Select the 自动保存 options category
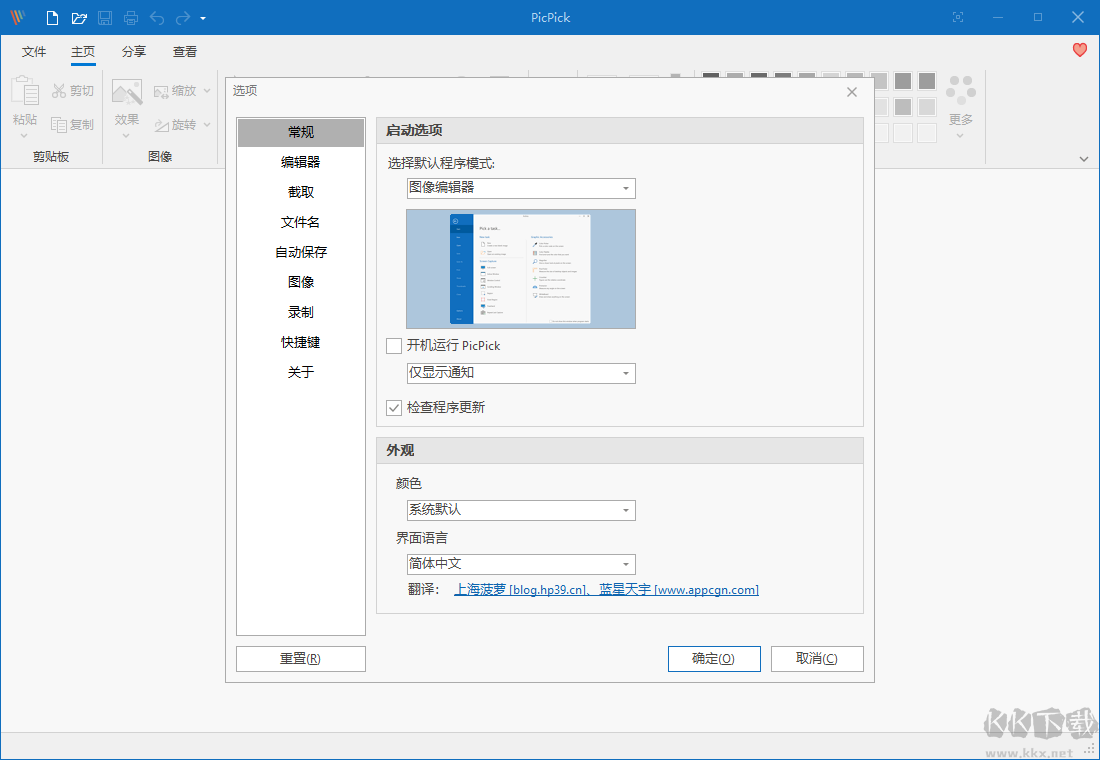Screen dimensions: 1100x760 [301, 252]
